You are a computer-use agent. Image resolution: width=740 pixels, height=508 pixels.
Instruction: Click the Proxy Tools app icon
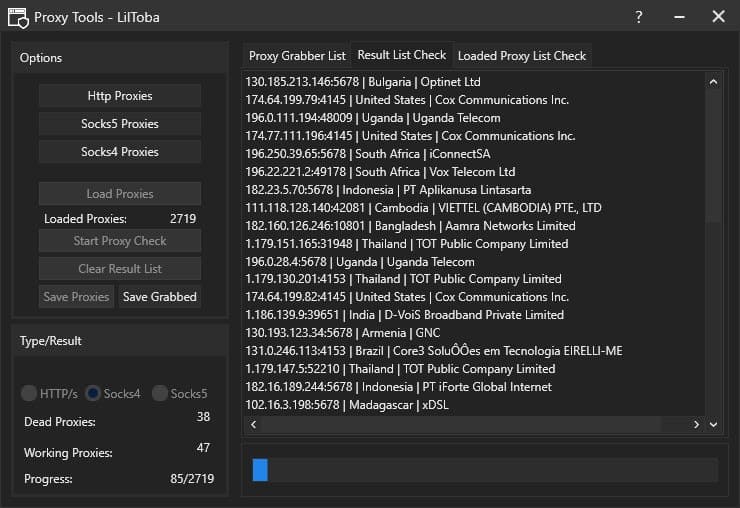tap(18, 18)
